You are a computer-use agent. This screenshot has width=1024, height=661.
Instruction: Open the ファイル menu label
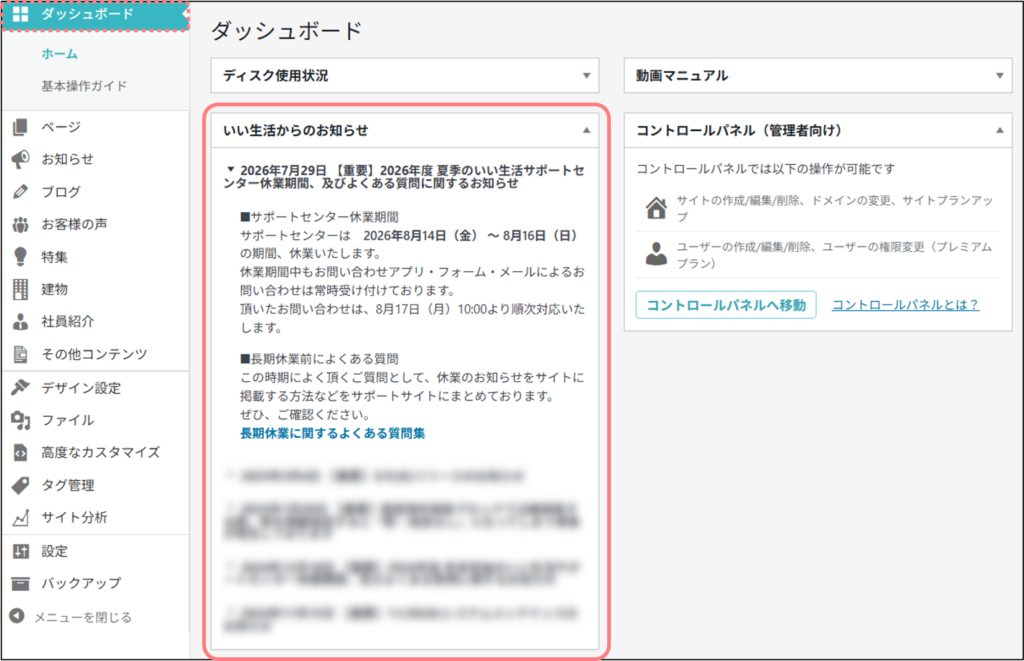(x=68, y=420)
